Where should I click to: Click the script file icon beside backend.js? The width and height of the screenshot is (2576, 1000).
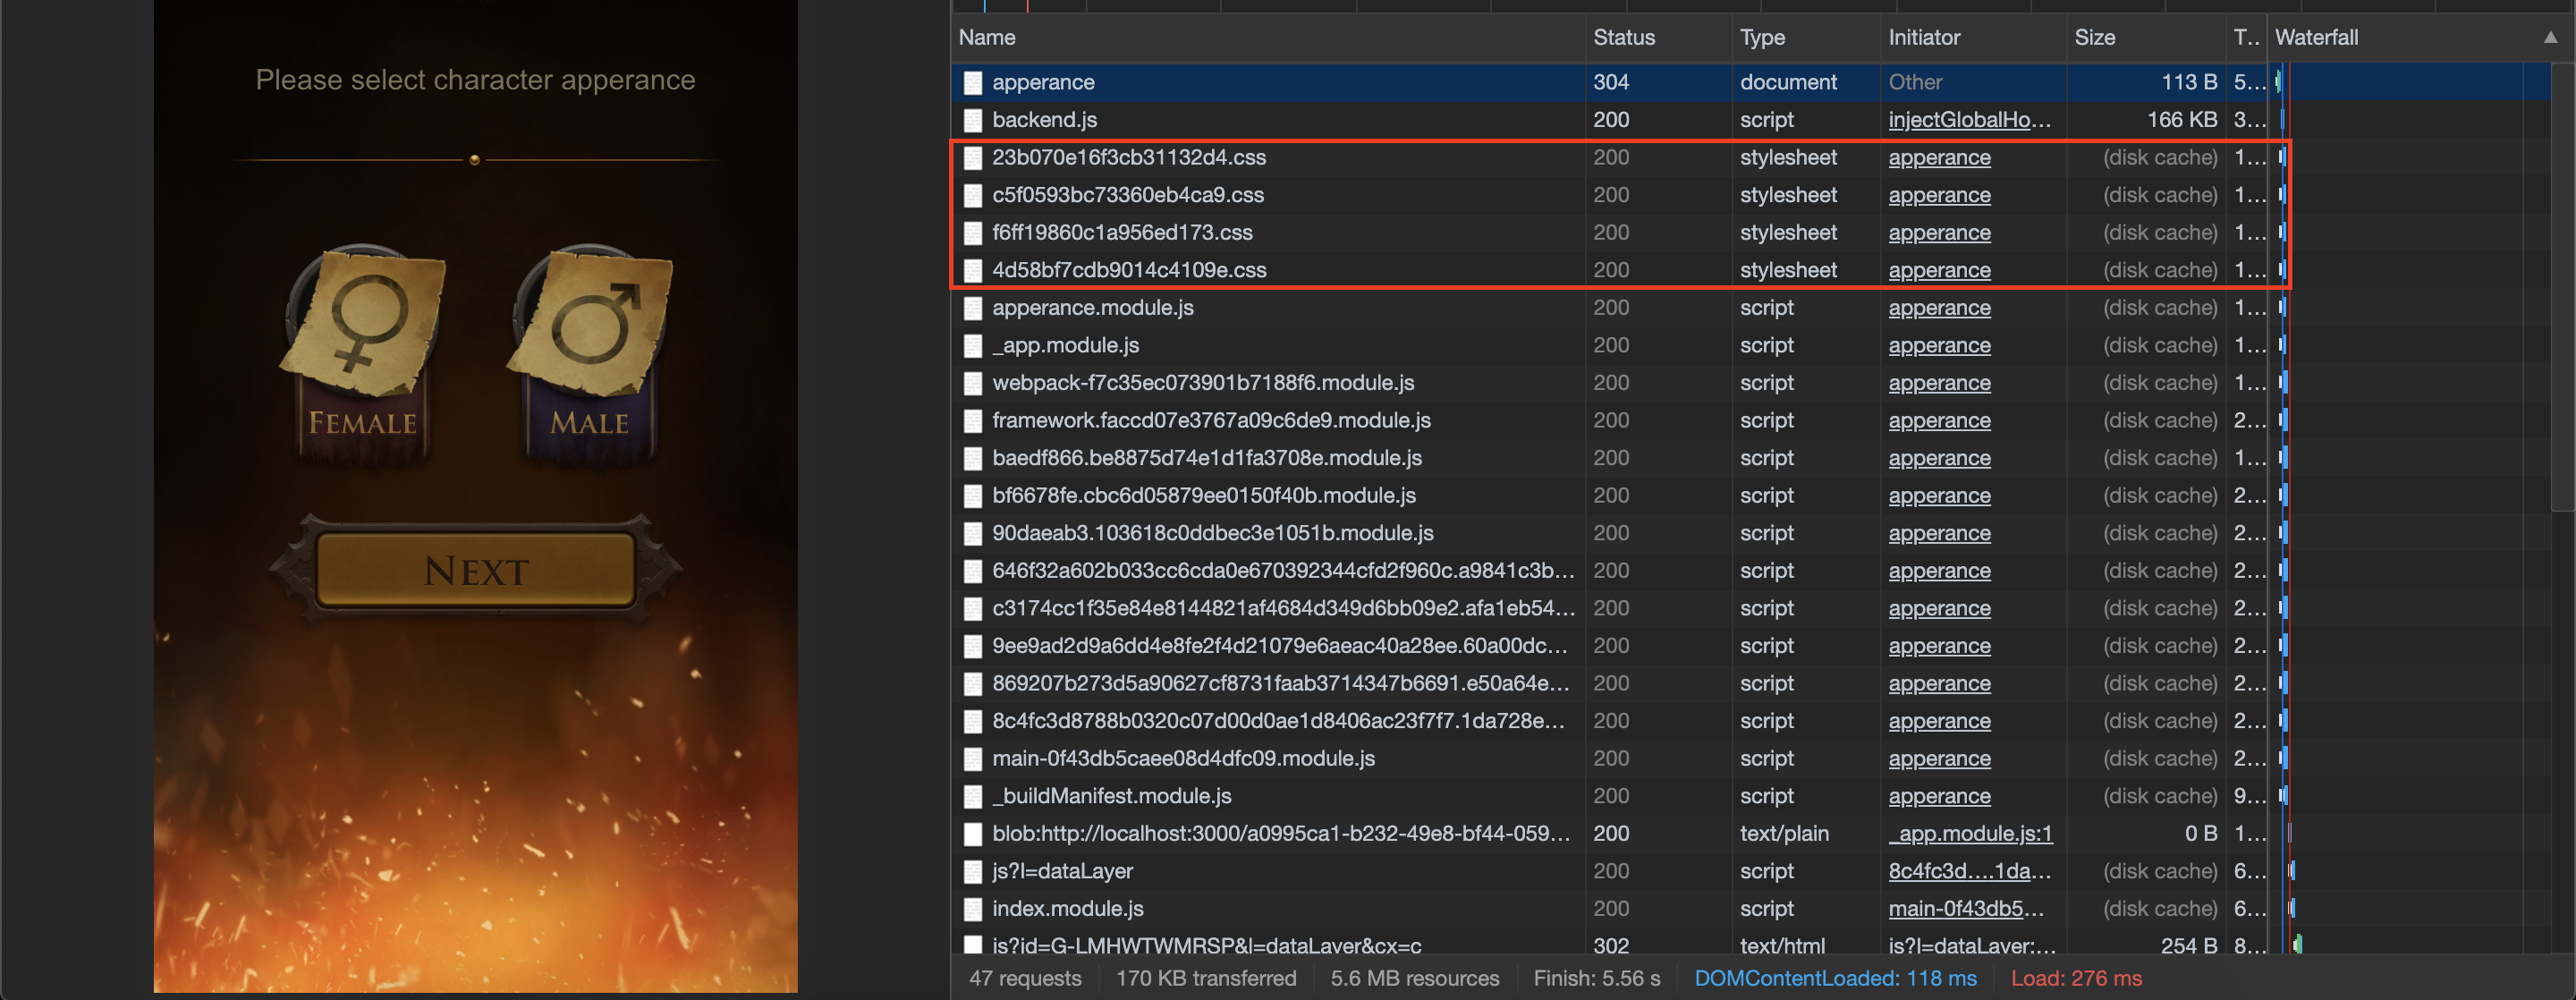[972, 119]
